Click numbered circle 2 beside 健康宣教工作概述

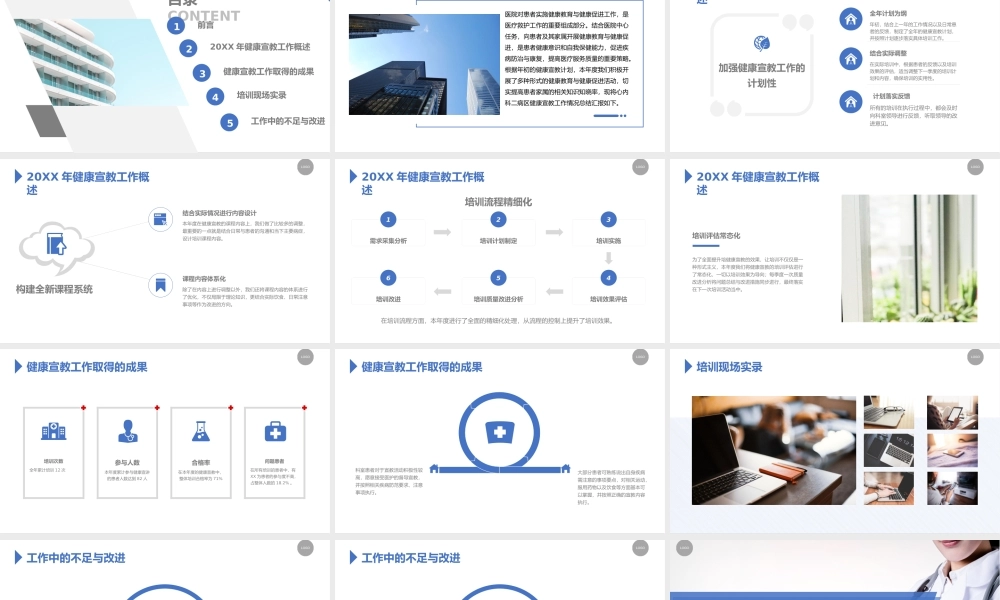[x=186, y=49]
